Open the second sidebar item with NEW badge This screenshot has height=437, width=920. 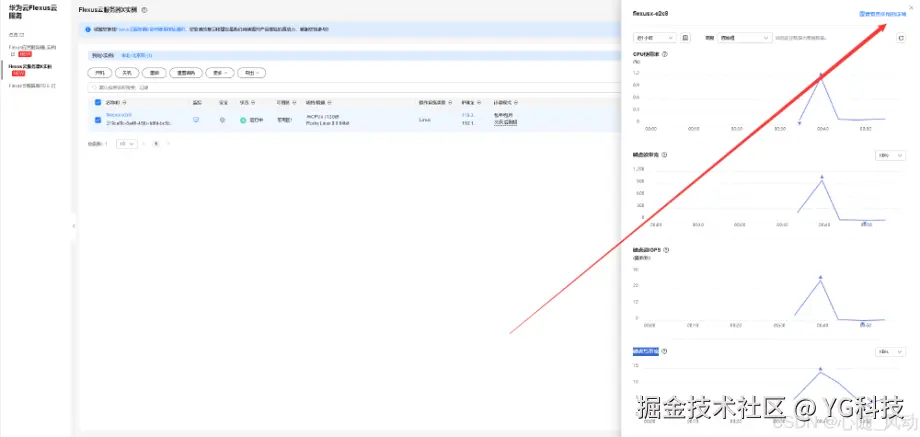click(33, 50)
